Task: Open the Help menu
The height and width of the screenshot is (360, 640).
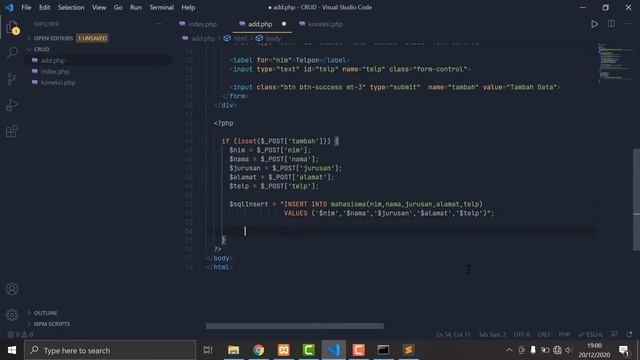Action: coord(188,7)
